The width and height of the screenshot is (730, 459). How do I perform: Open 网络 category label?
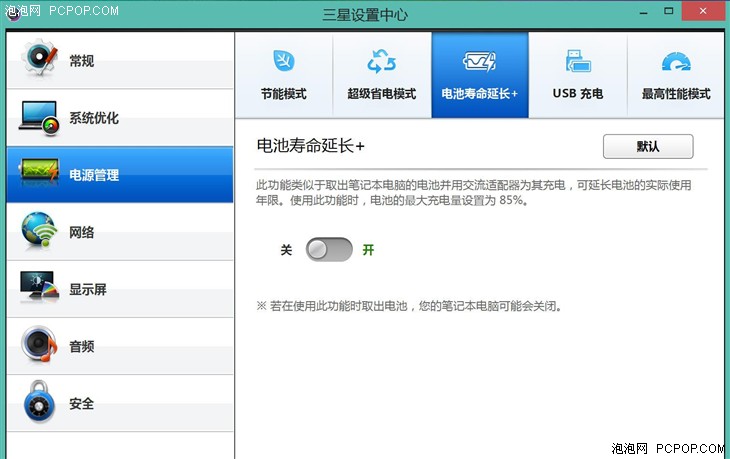point(81,232)
